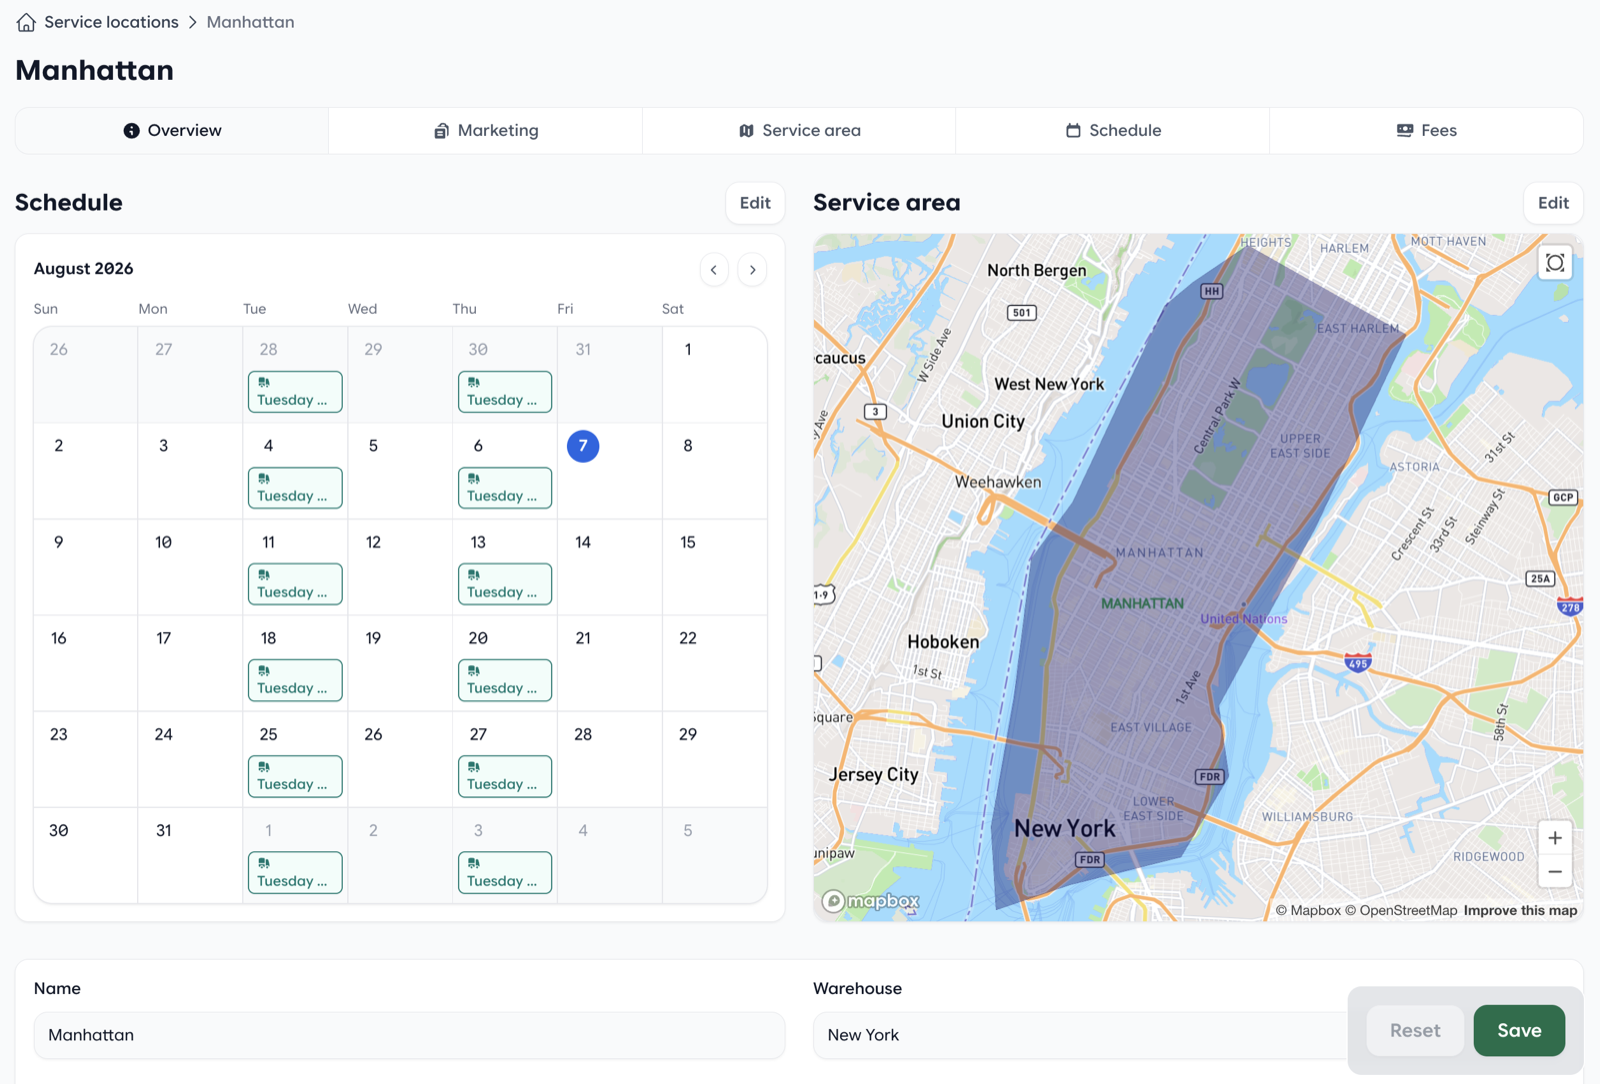Click the Name input field
The width and height of the screenshot is (1600, 1084).
[409, 1035]
